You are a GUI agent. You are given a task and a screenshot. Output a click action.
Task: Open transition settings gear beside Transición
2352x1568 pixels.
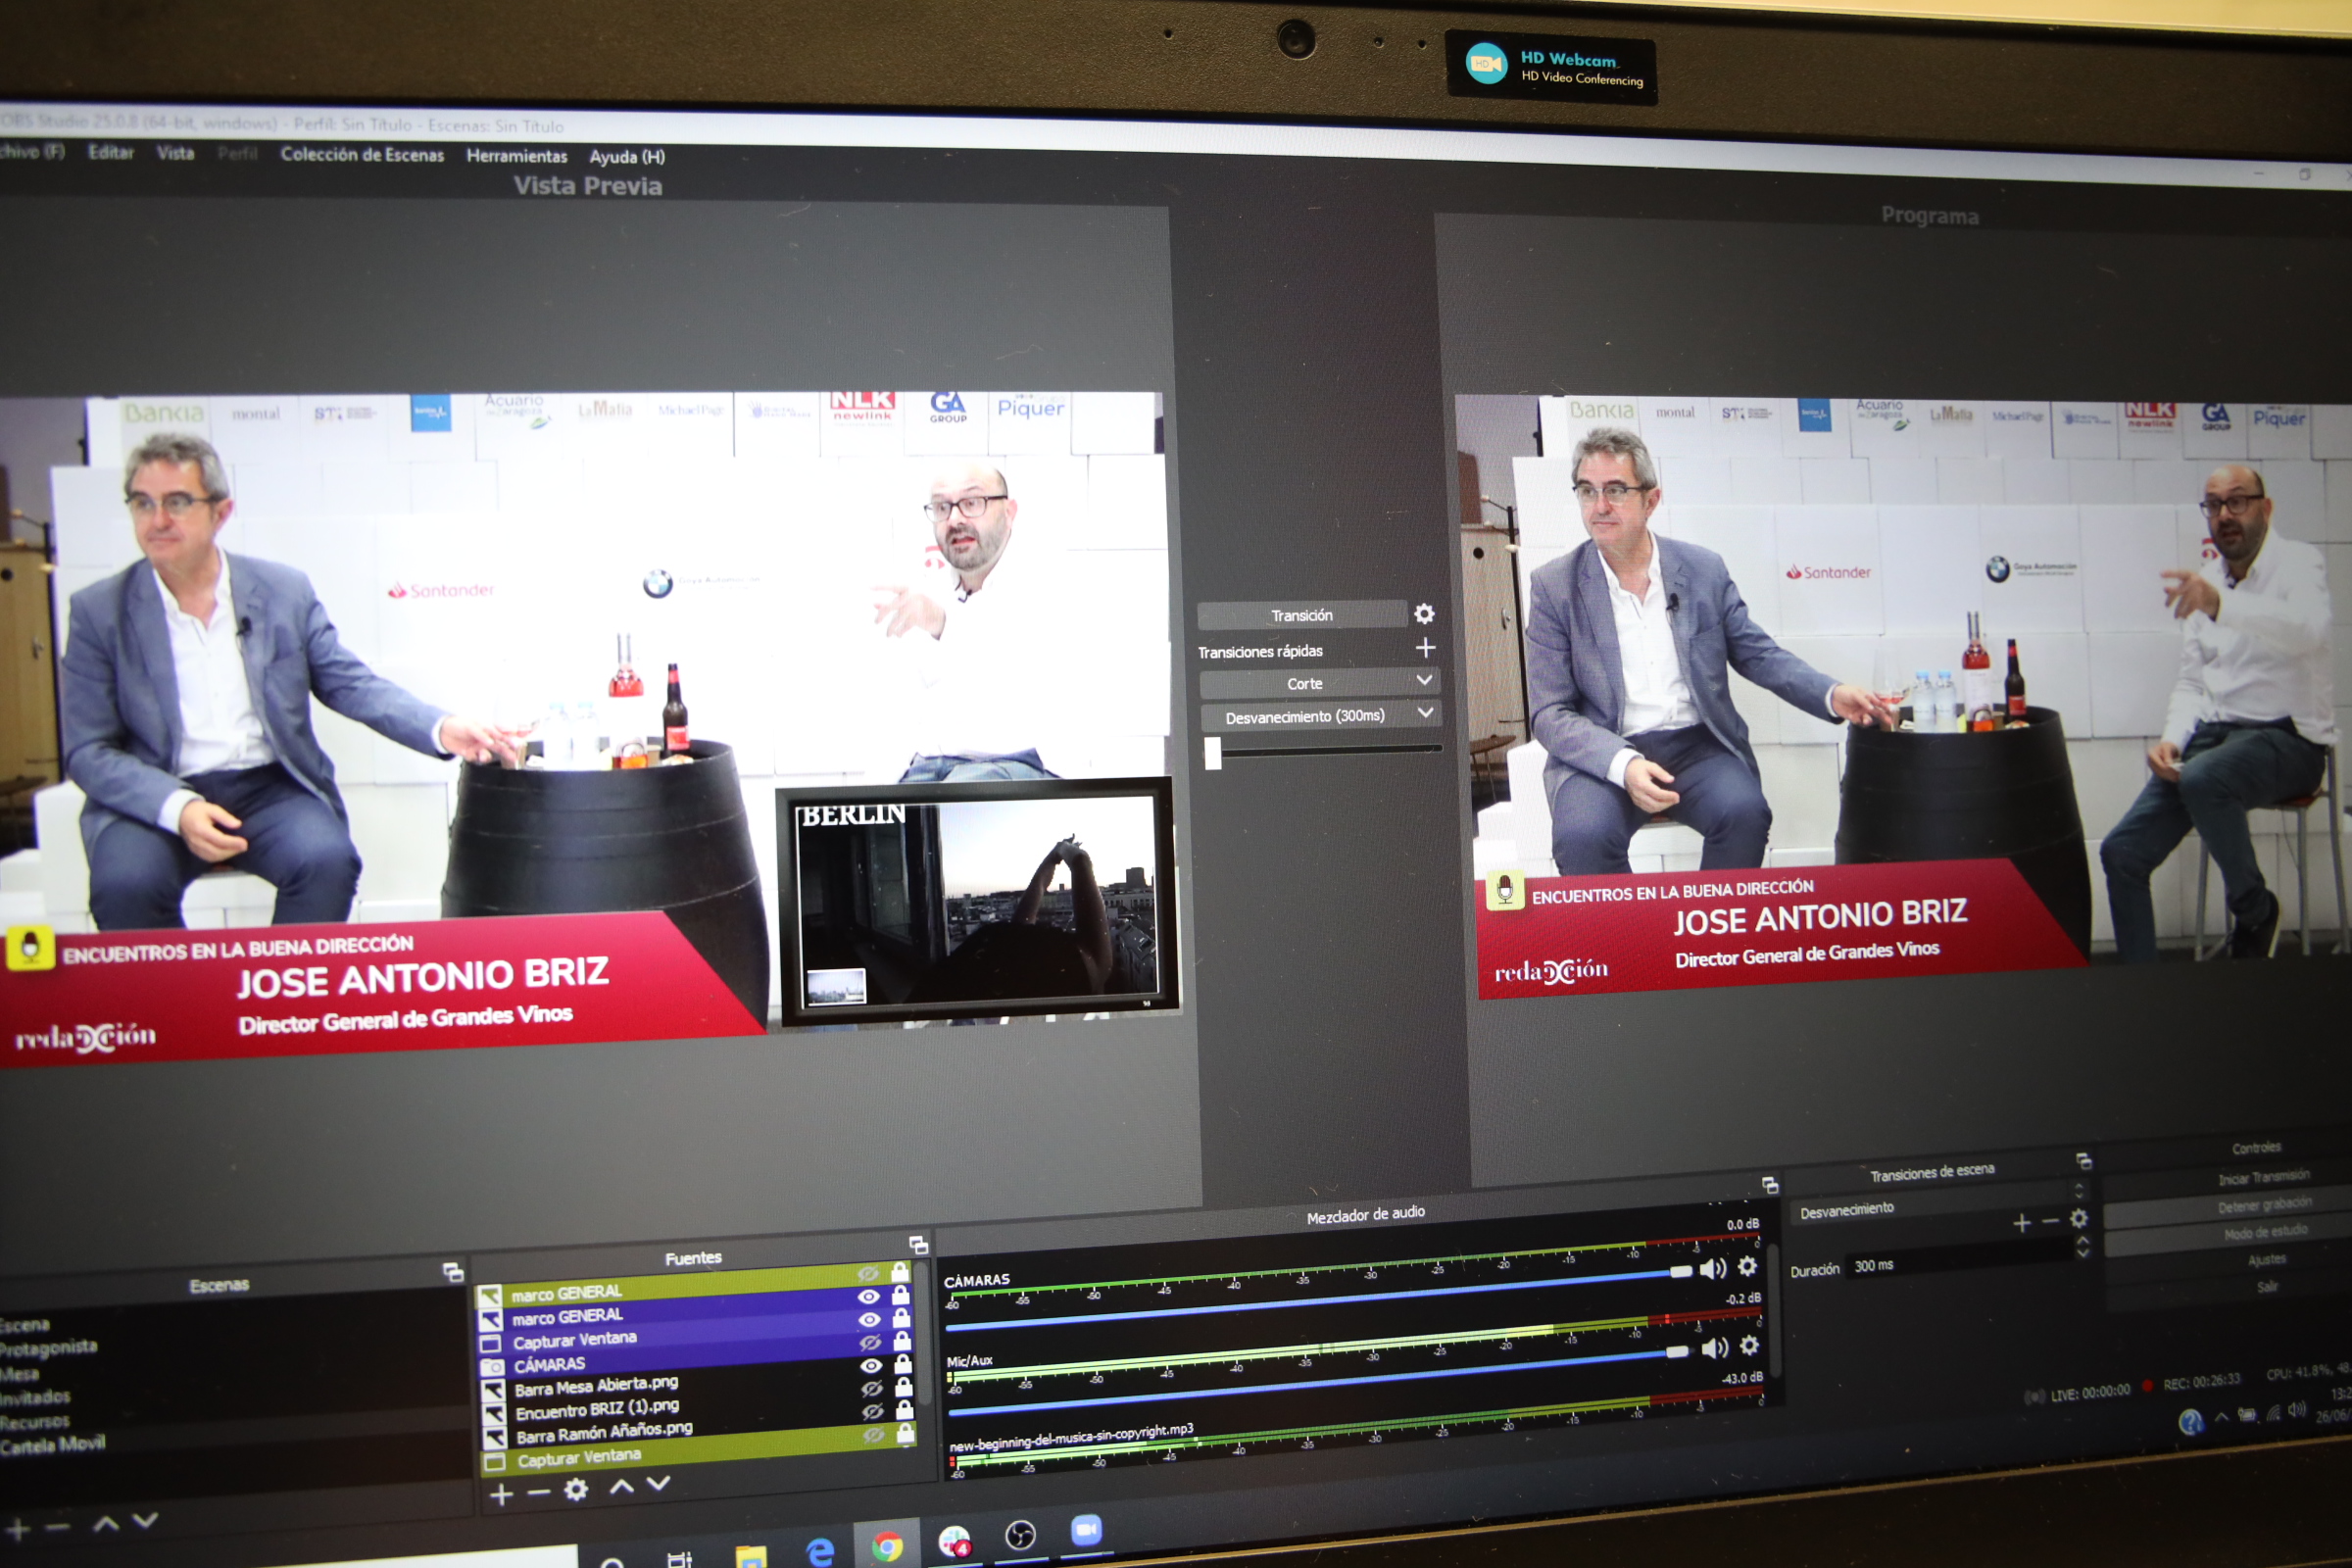(x=1424, y=613)
